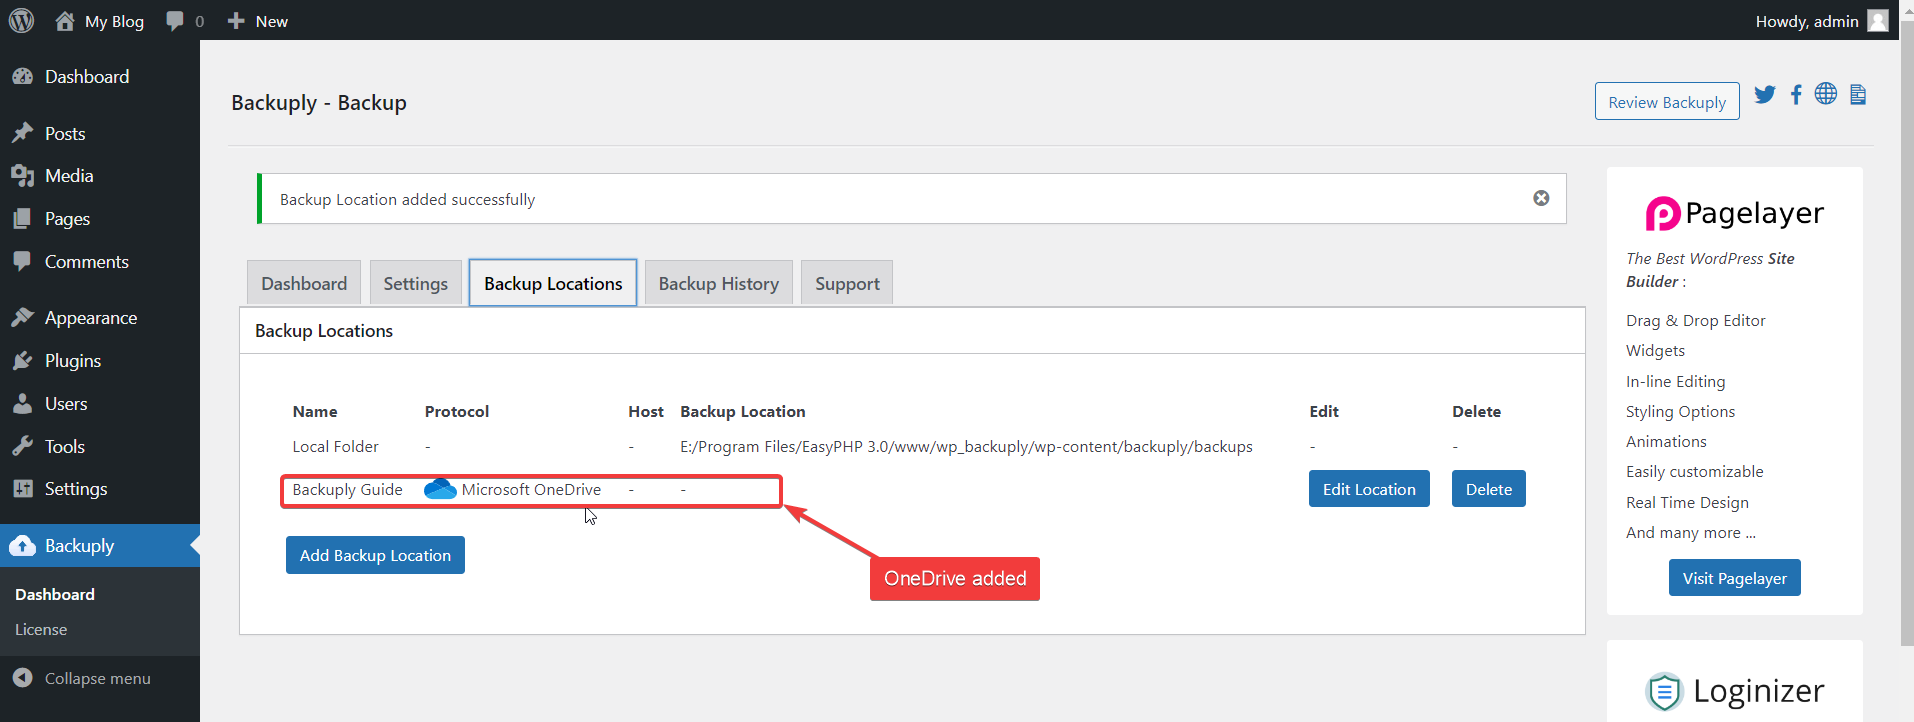This screenshot has width=1914, height=722.
Task: Open the Backup History tab
Action: [719, 284]
